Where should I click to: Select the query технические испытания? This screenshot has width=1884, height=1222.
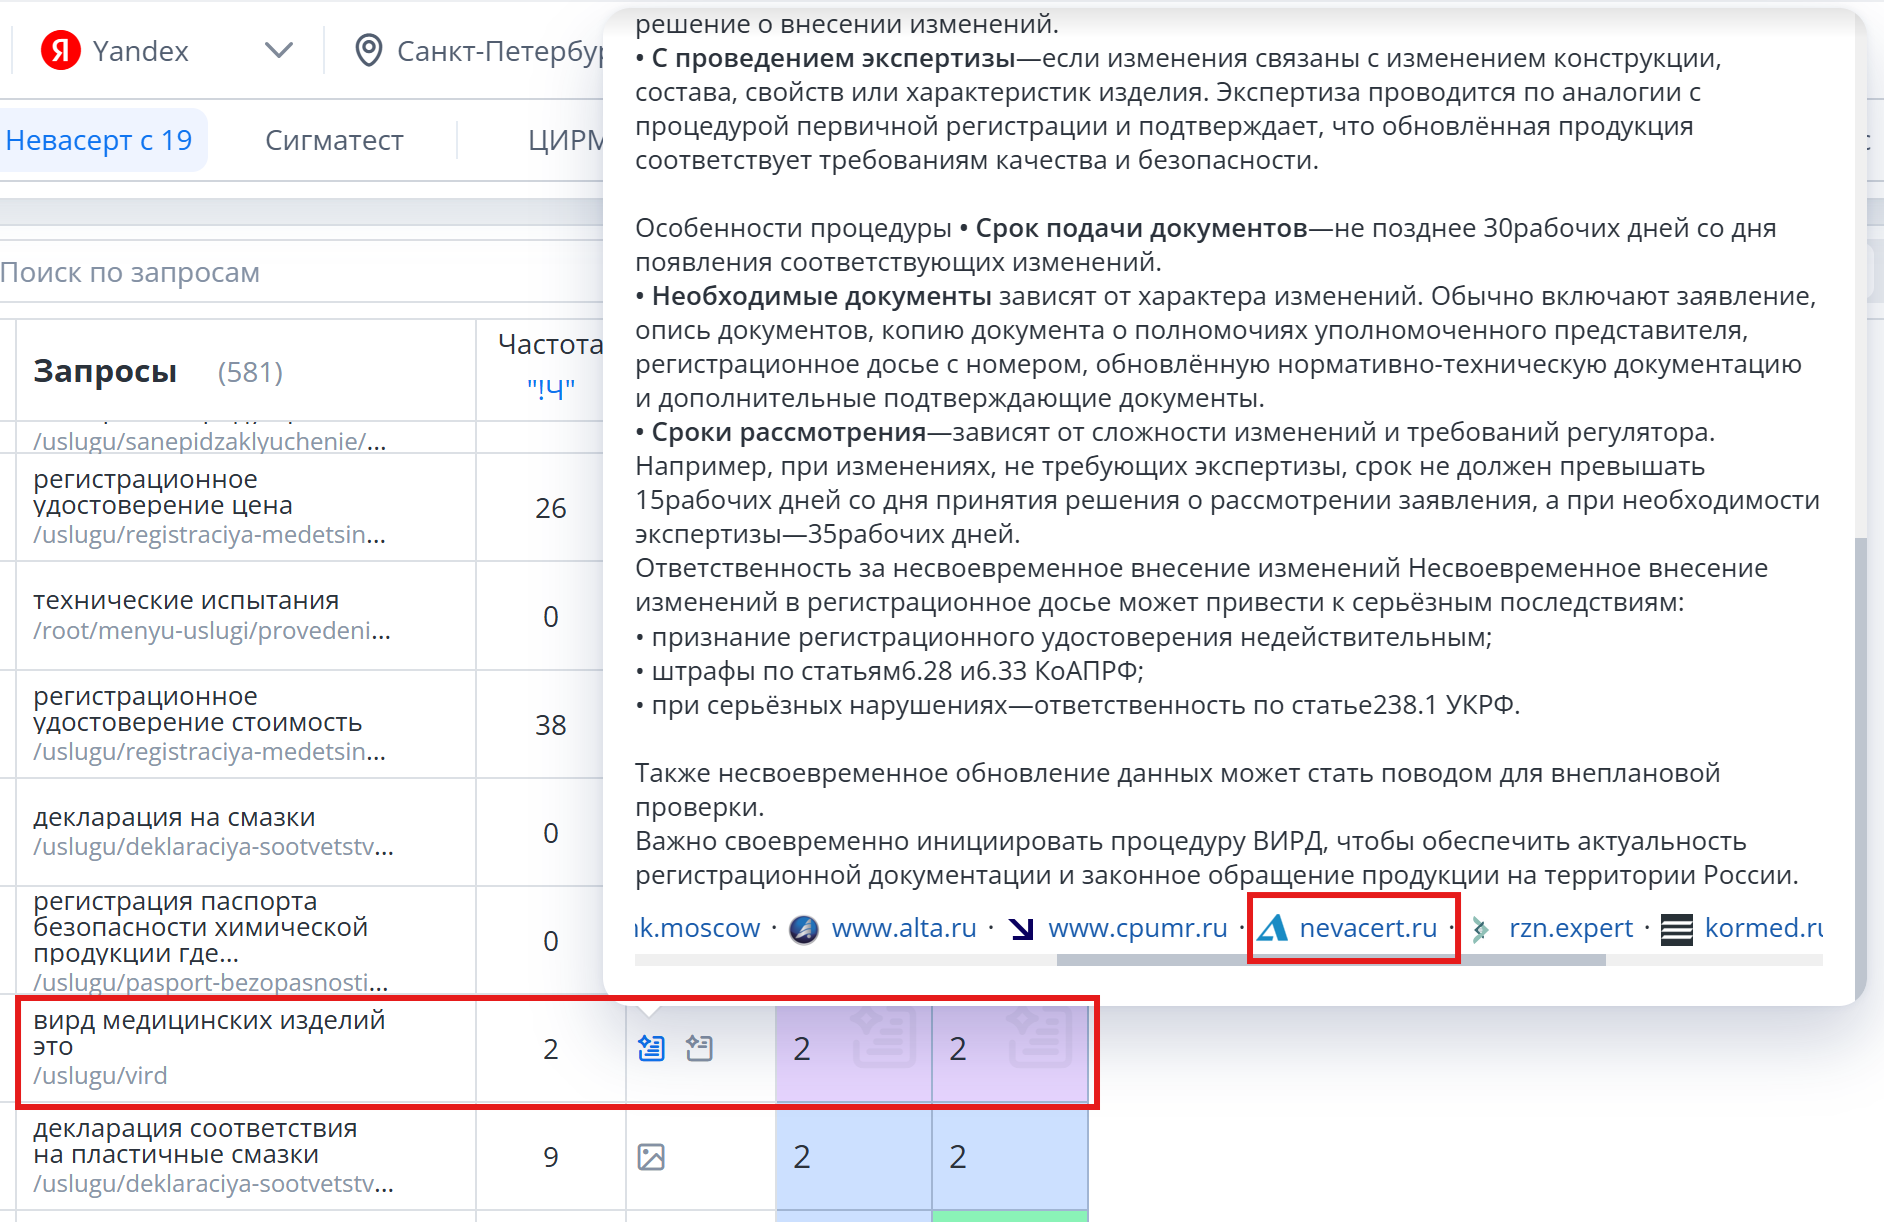pos(186,600)
